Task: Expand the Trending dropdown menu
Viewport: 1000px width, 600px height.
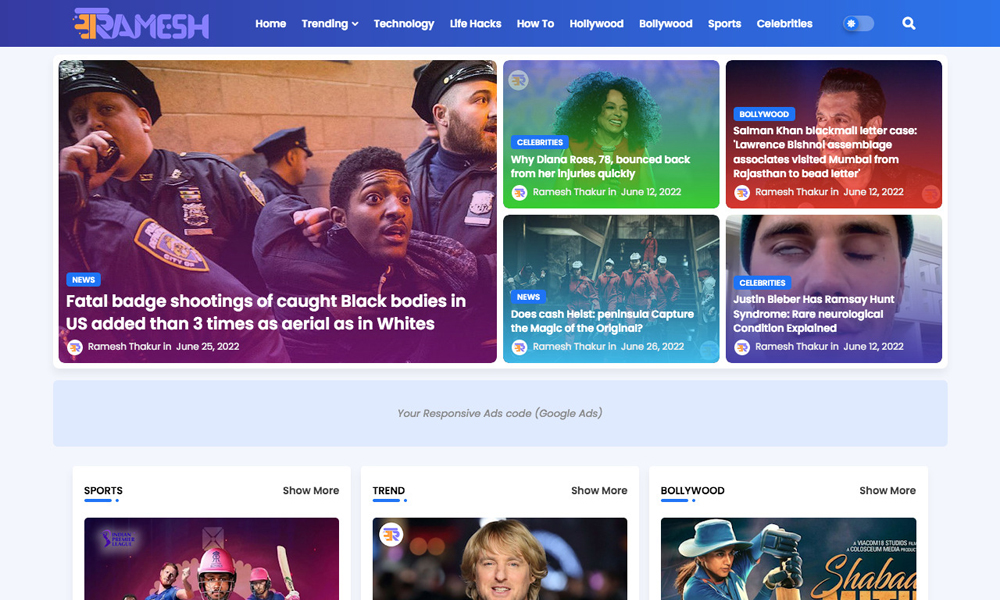Action: pyautogui.click(x=330, y=24)
